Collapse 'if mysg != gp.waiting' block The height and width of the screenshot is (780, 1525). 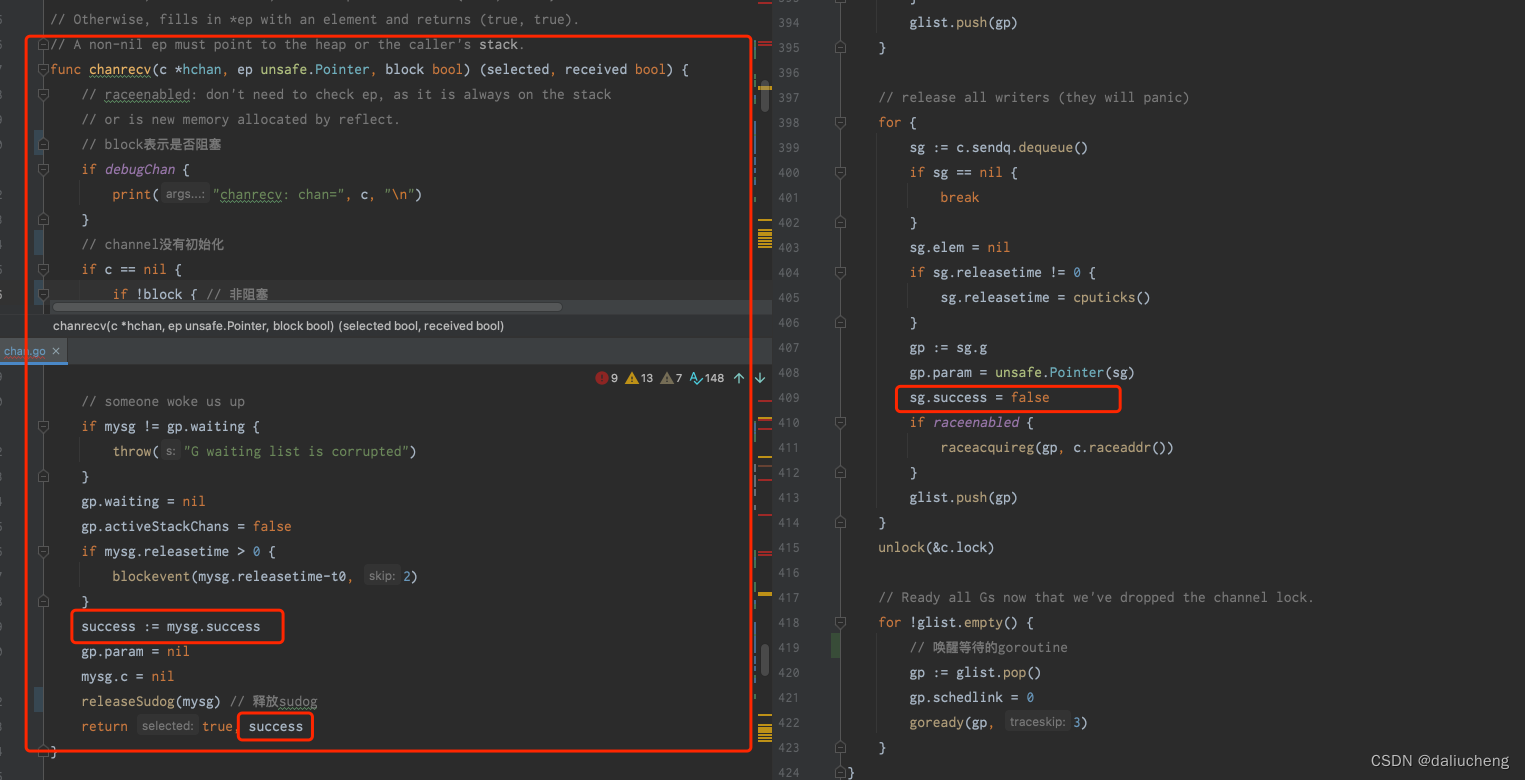(43, 426)
